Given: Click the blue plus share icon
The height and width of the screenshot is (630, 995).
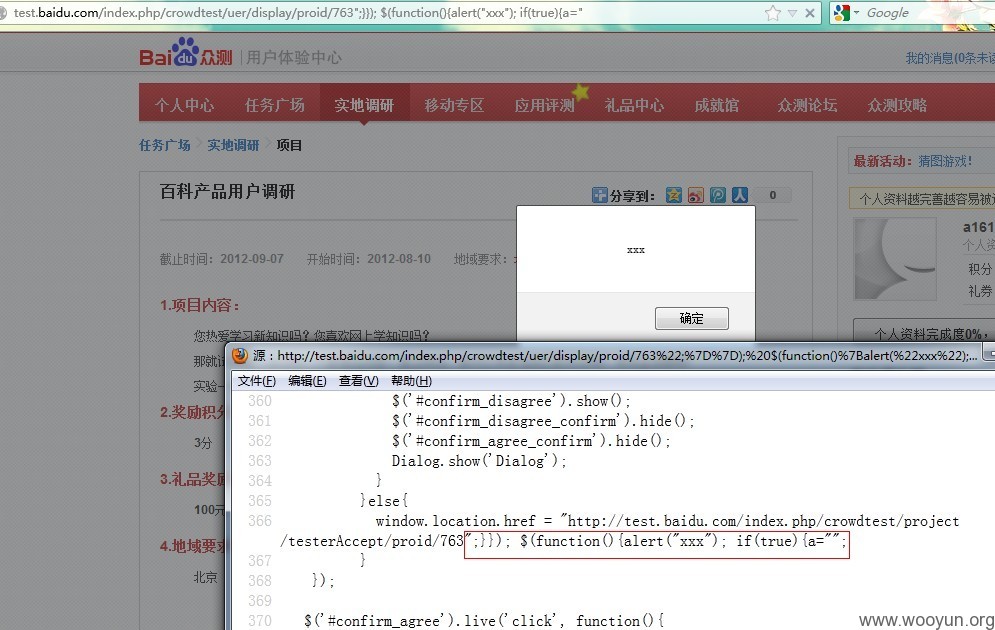Looking at the screenshot, I should pyautogui.click(x=600, y=195).
